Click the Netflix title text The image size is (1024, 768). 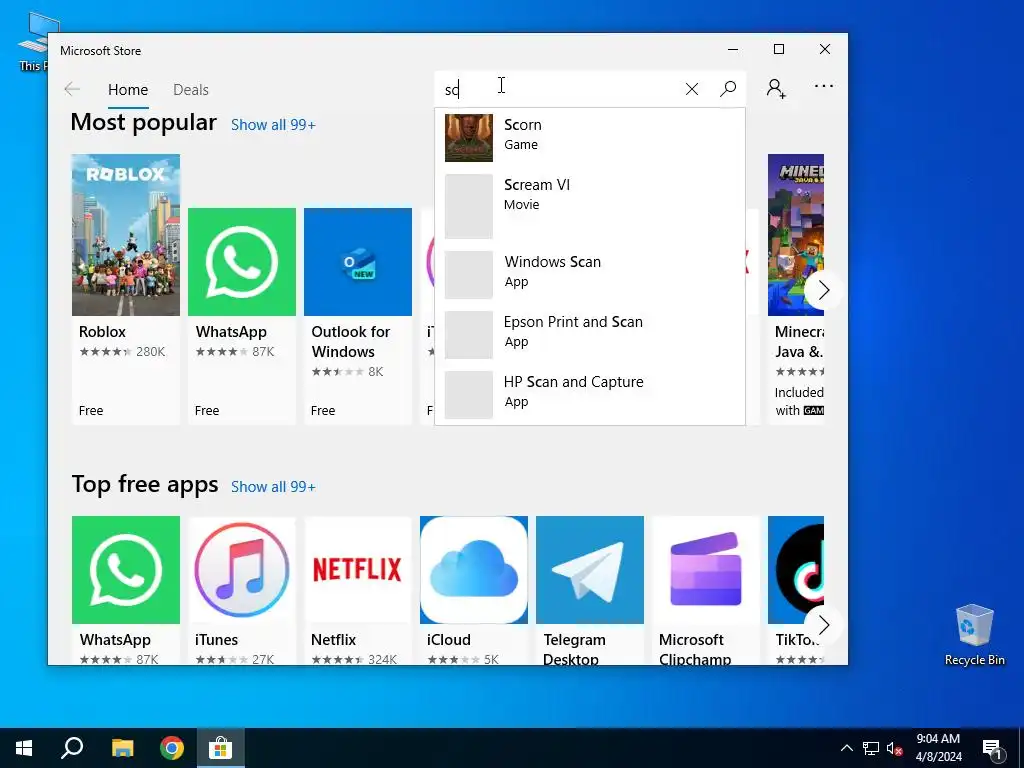pyautogui.click(x=333, y=640)
